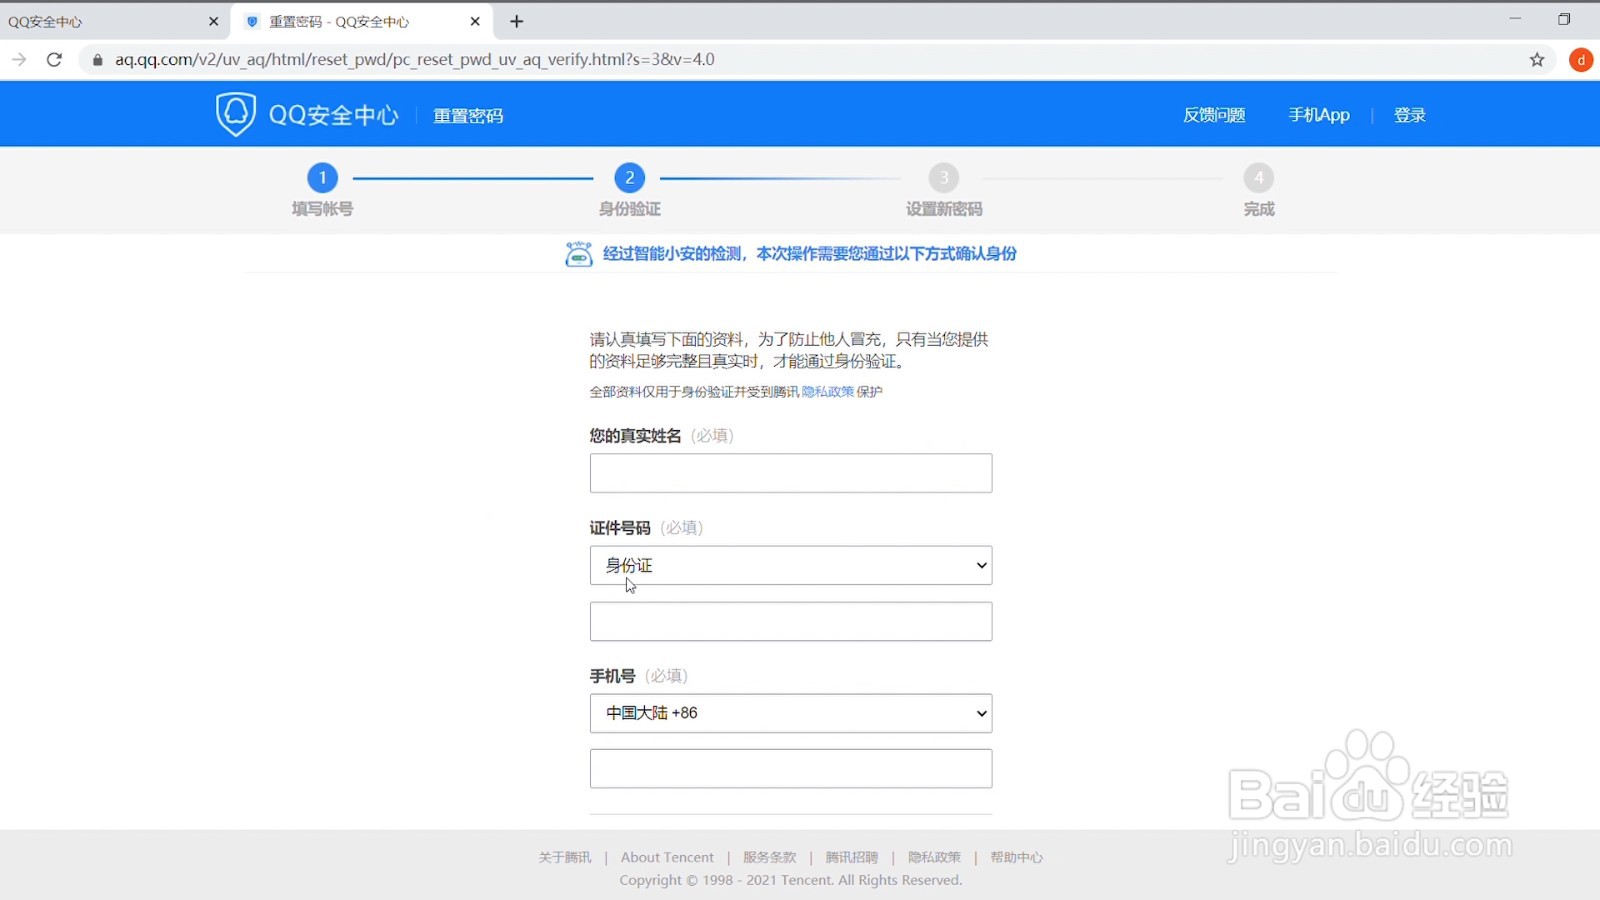
Task: Switch to the first QQ安全中心 tab
Action: 115,21
